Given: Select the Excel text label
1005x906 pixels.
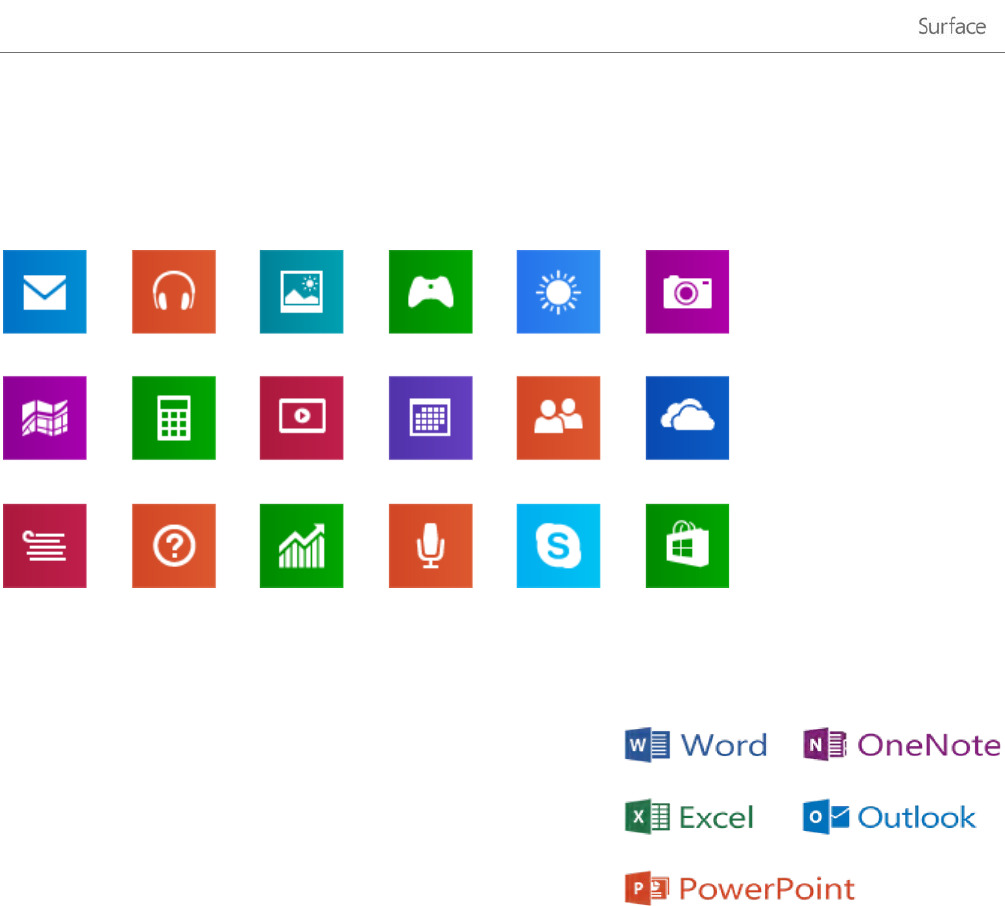Looking at the screenshot, I should pos(716,818).
